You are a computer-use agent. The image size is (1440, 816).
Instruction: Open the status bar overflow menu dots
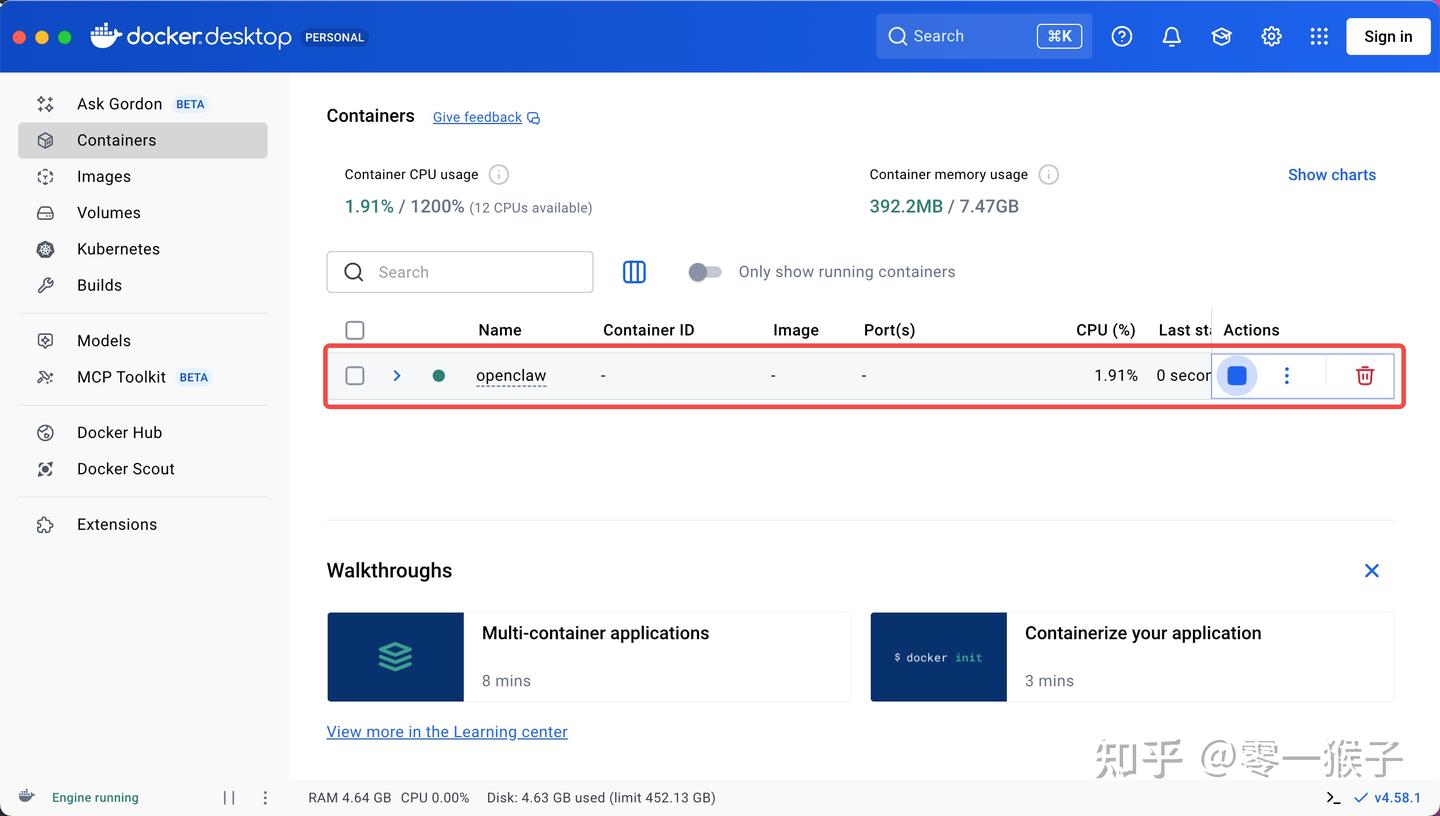(x=265, y=797)
